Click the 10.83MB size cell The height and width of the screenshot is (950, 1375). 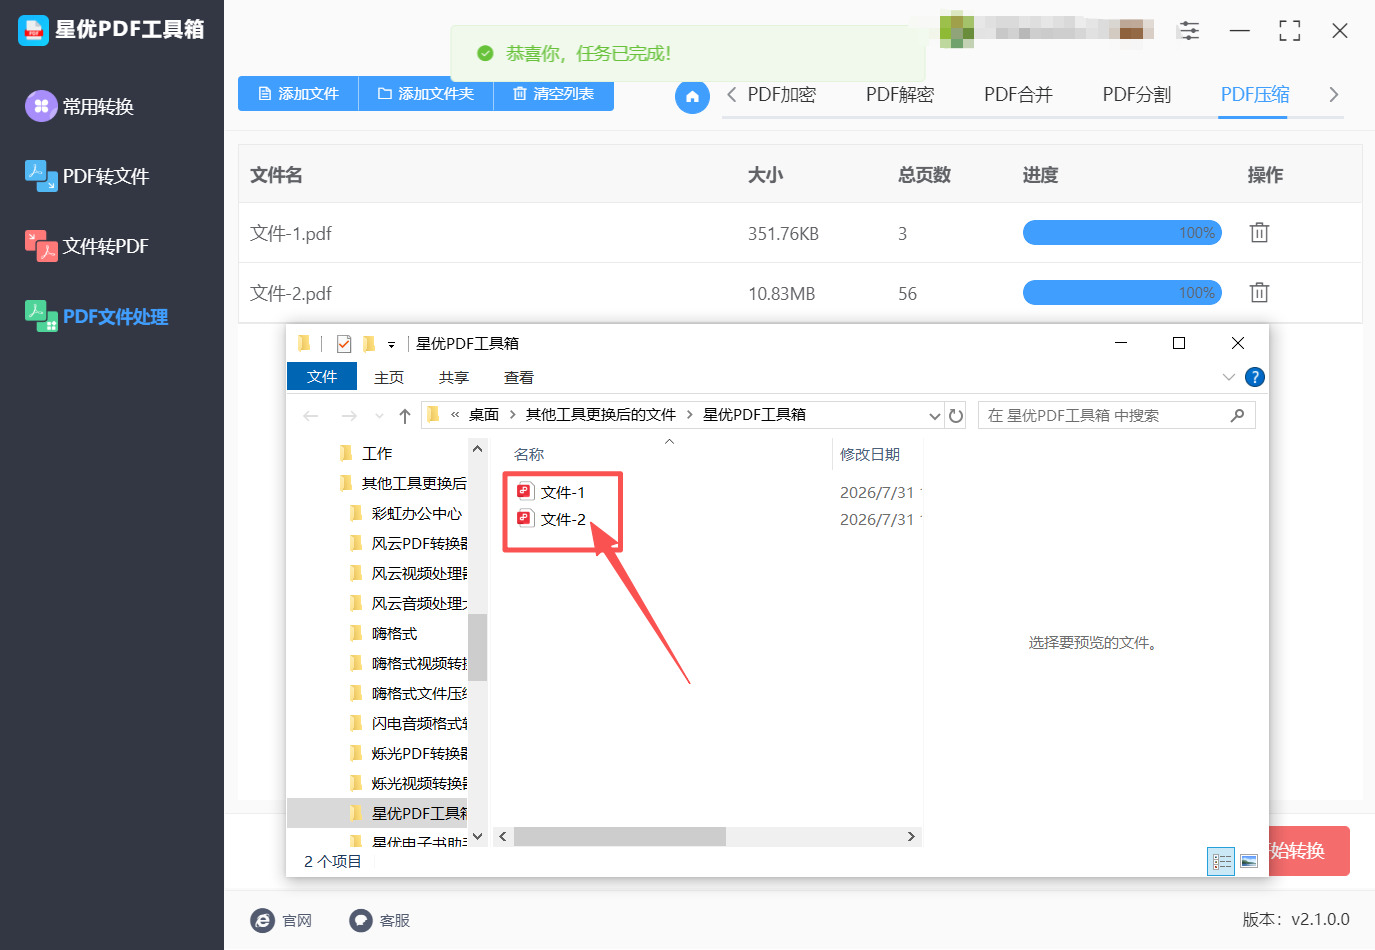pyautogui.click(x=782, y=294)
